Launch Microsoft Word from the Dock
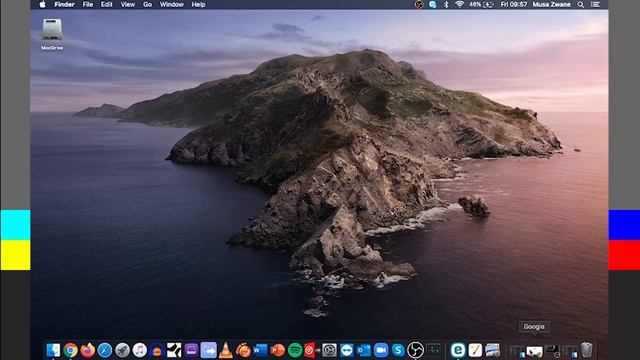The width and height of the screenshot is (640, 360). (x=260, y=350)
